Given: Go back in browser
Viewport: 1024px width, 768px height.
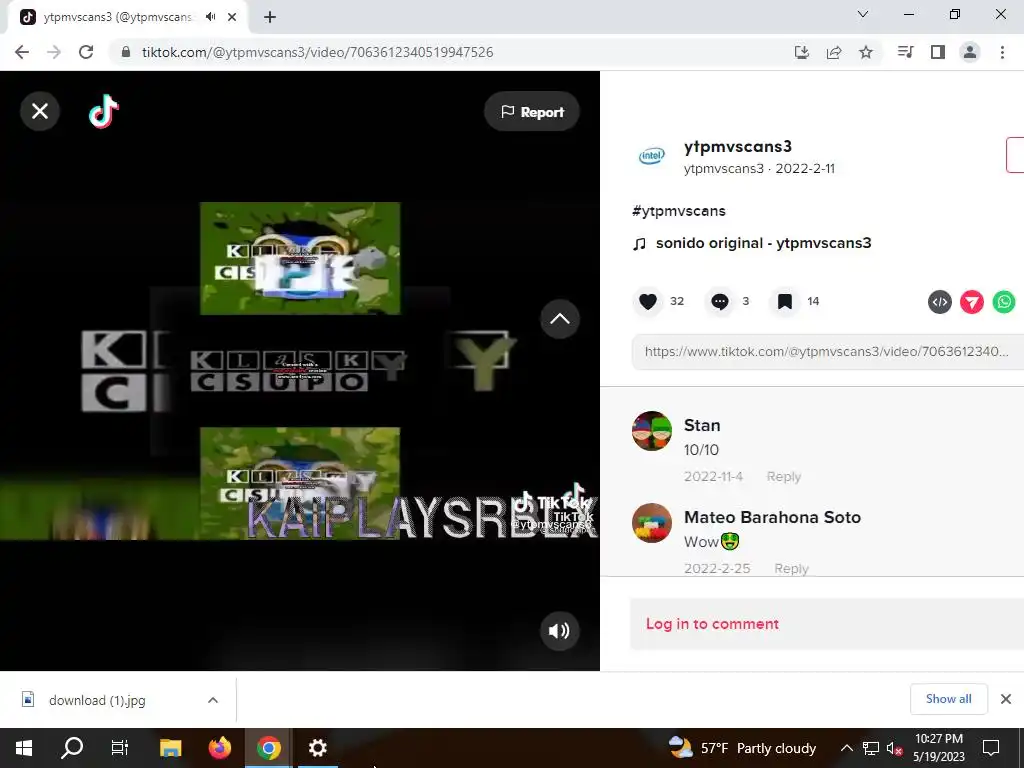Looking at the screenshot, I should pos(22,52).
